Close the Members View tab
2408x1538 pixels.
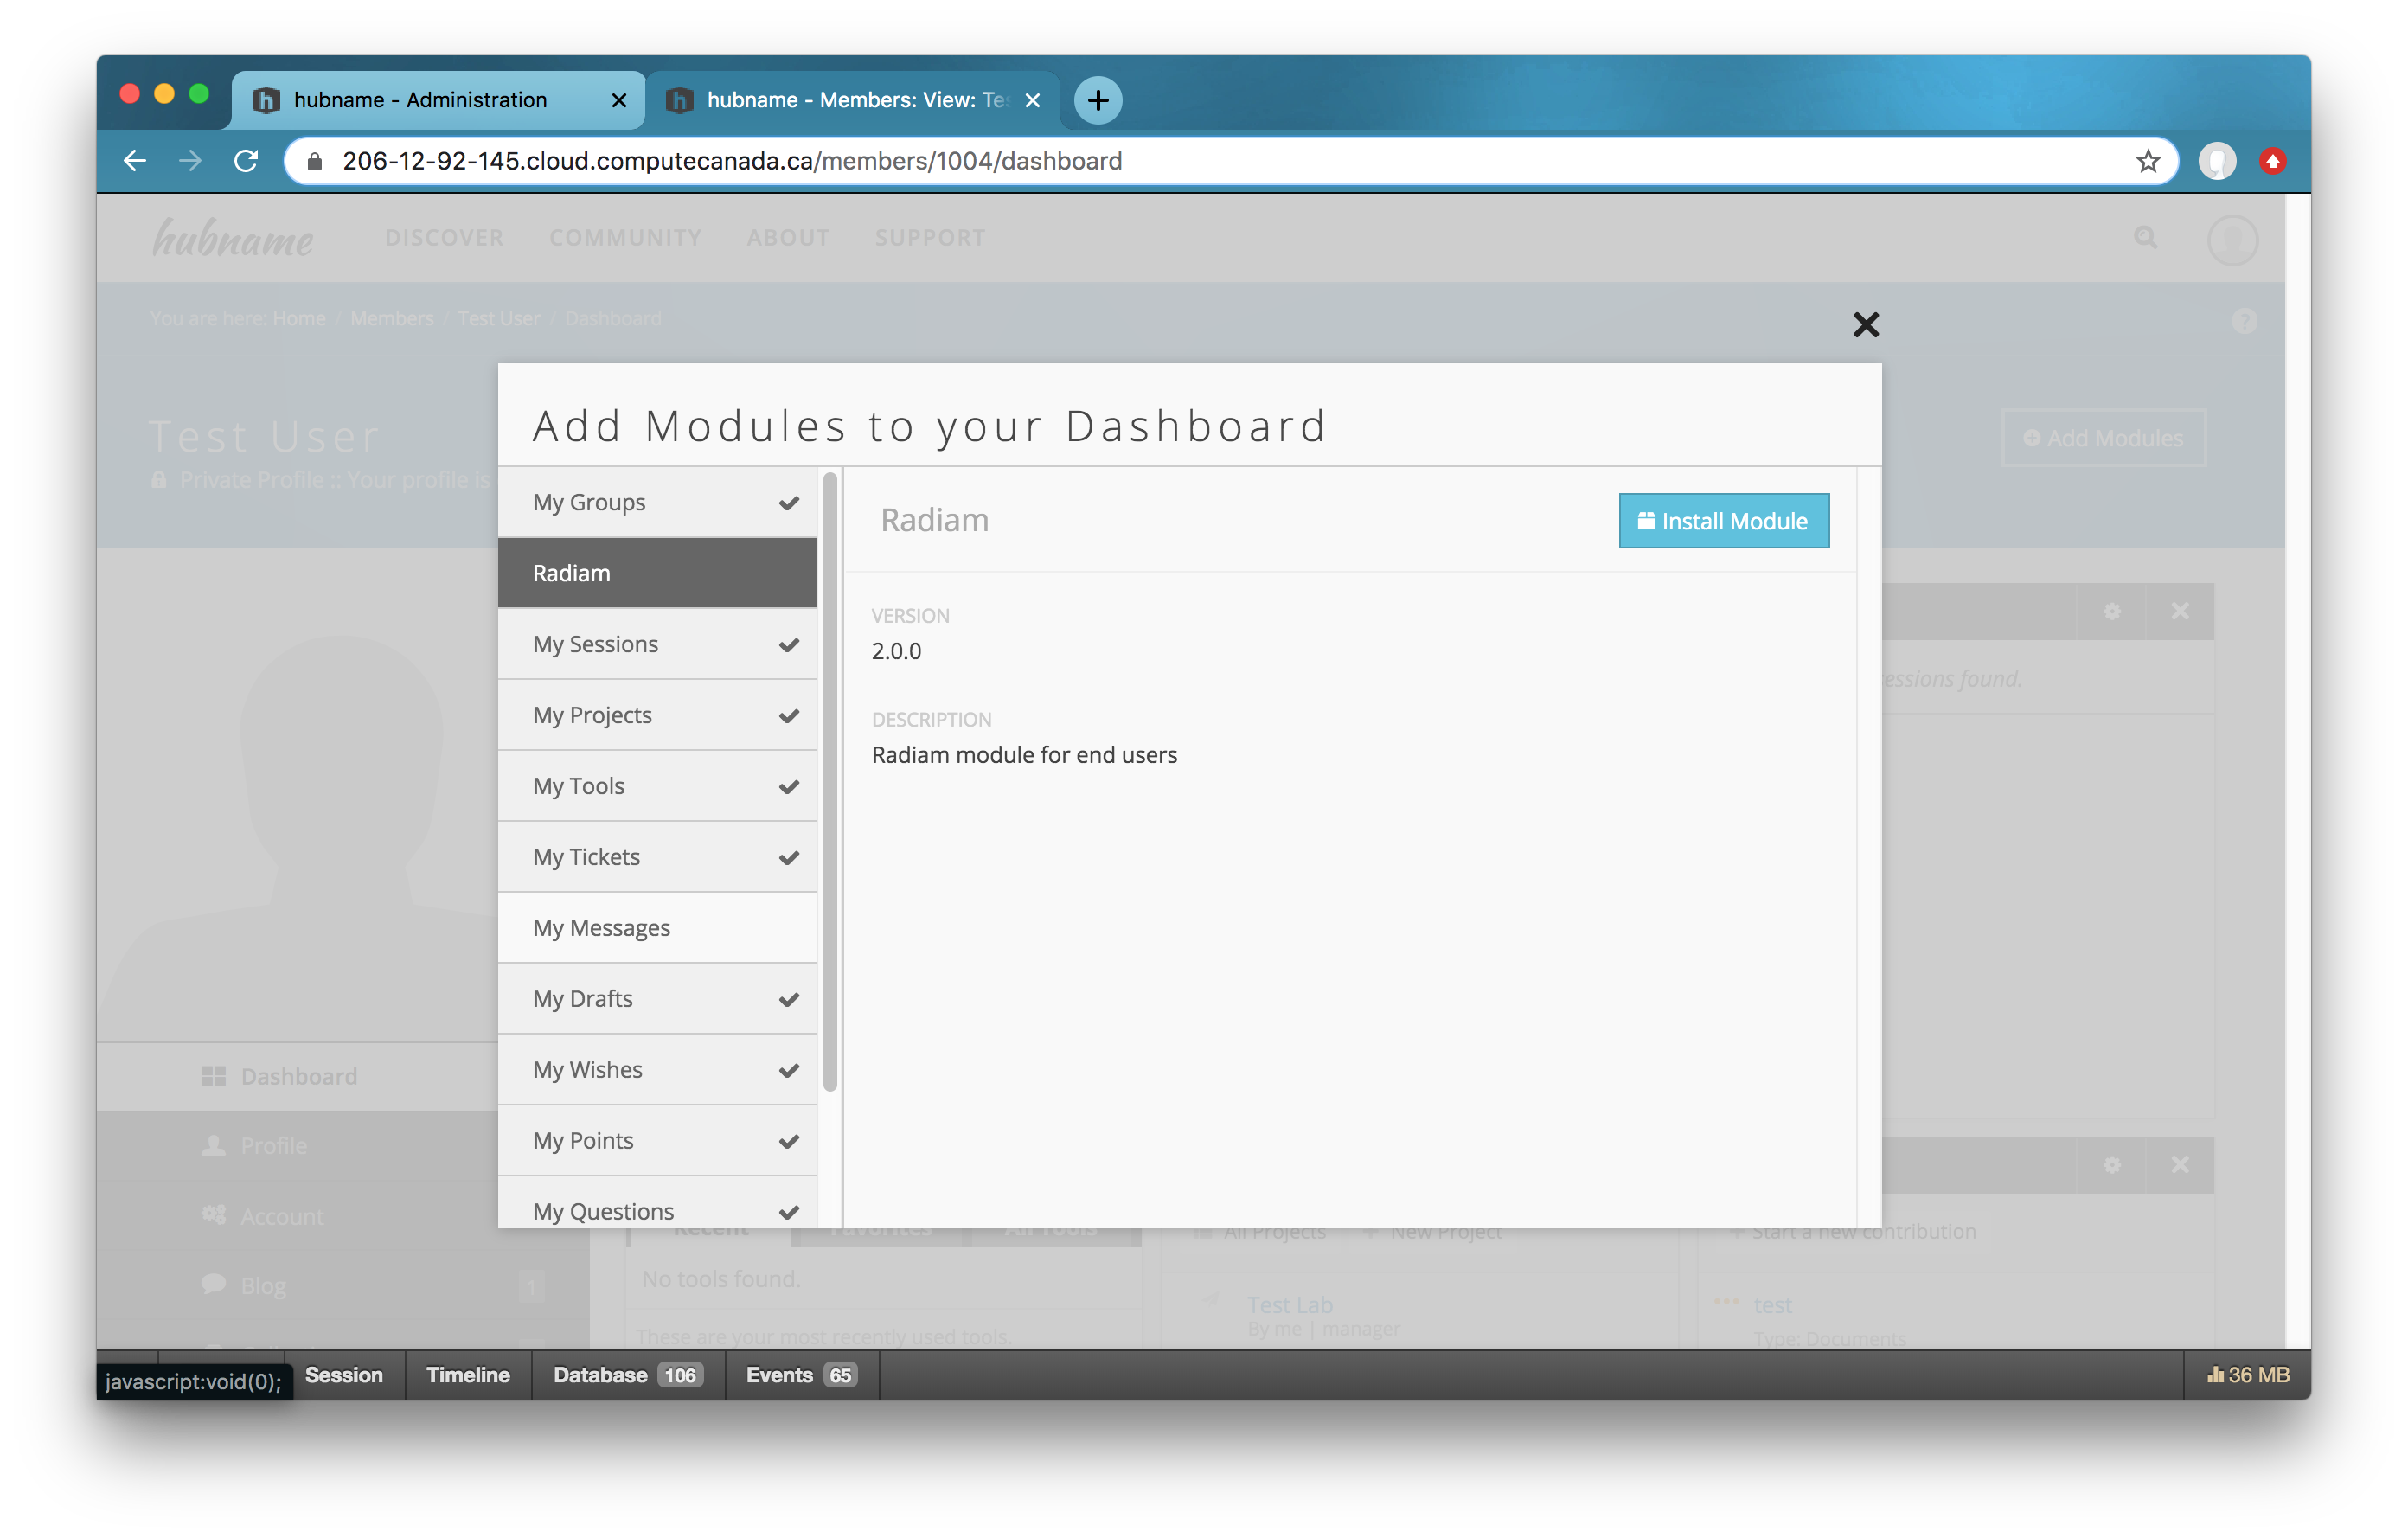(1033, 100)
